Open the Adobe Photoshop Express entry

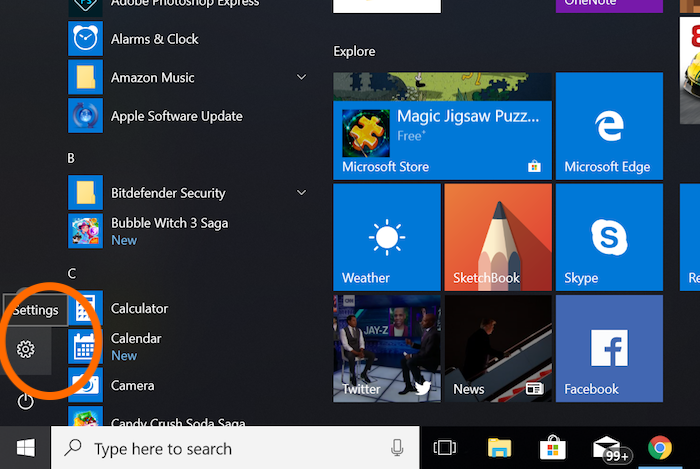[185, 4]
